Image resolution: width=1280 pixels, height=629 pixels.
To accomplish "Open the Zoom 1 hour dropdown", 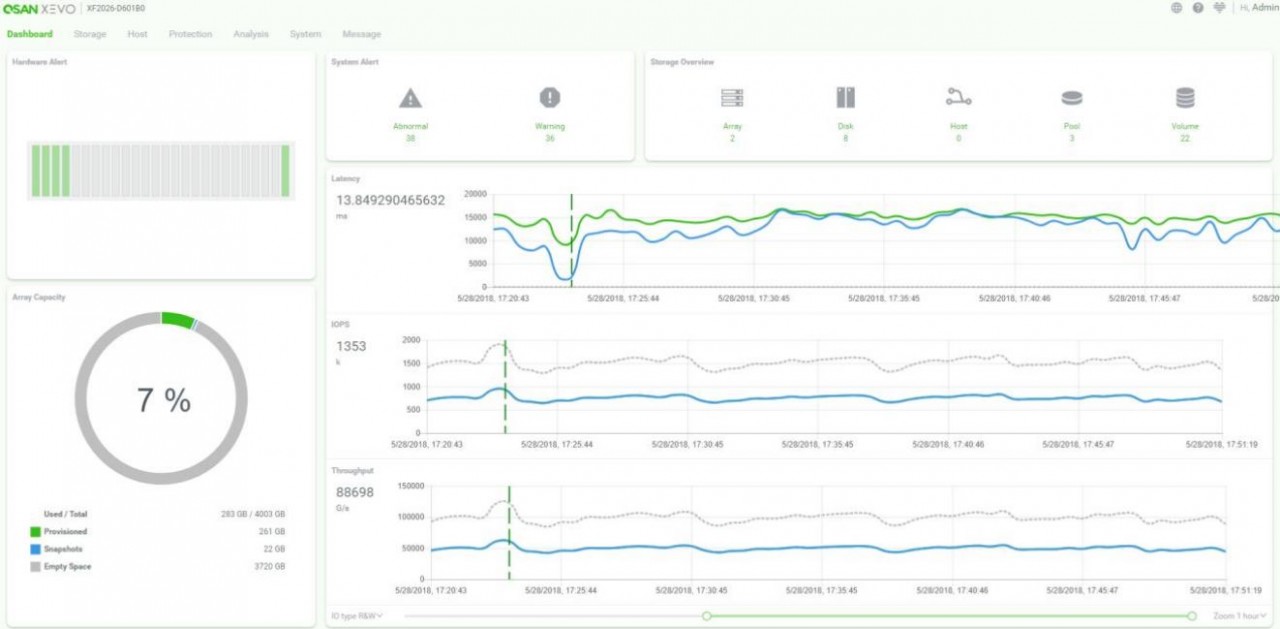I will click(1240, 616).
